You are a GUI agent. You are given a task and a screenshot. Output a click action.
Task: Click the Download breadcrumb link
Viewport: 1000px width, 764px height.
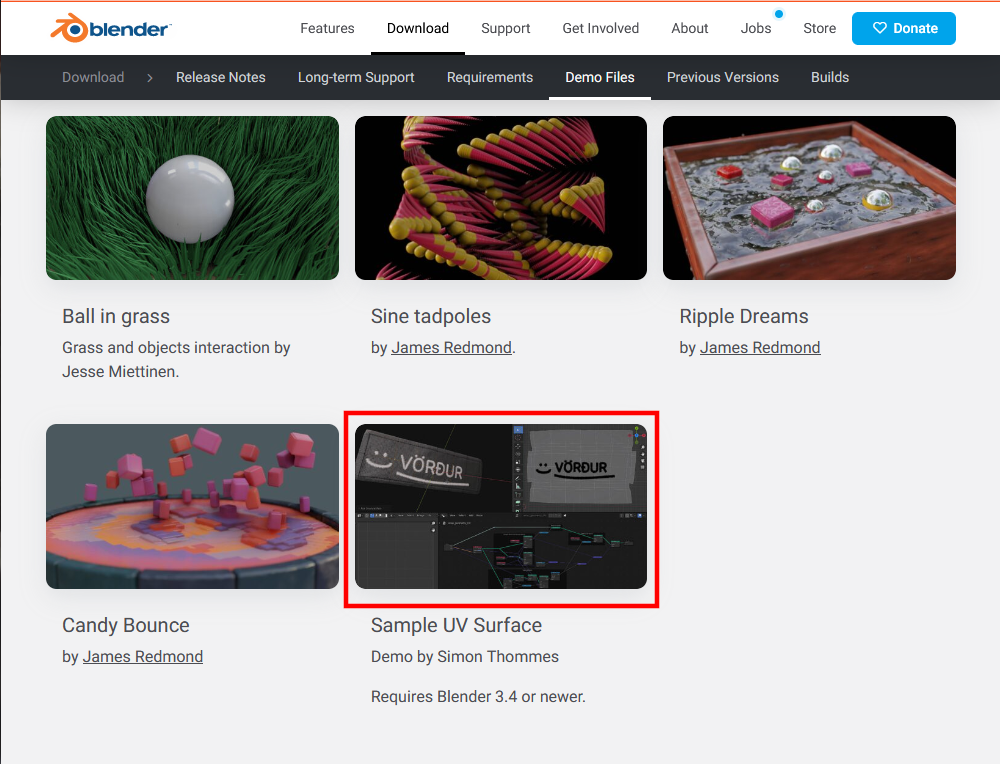[x=93, y=77]
